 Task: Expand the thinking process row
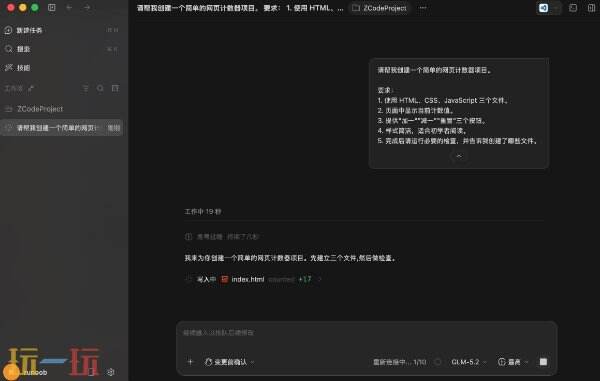tap(222, 237)
